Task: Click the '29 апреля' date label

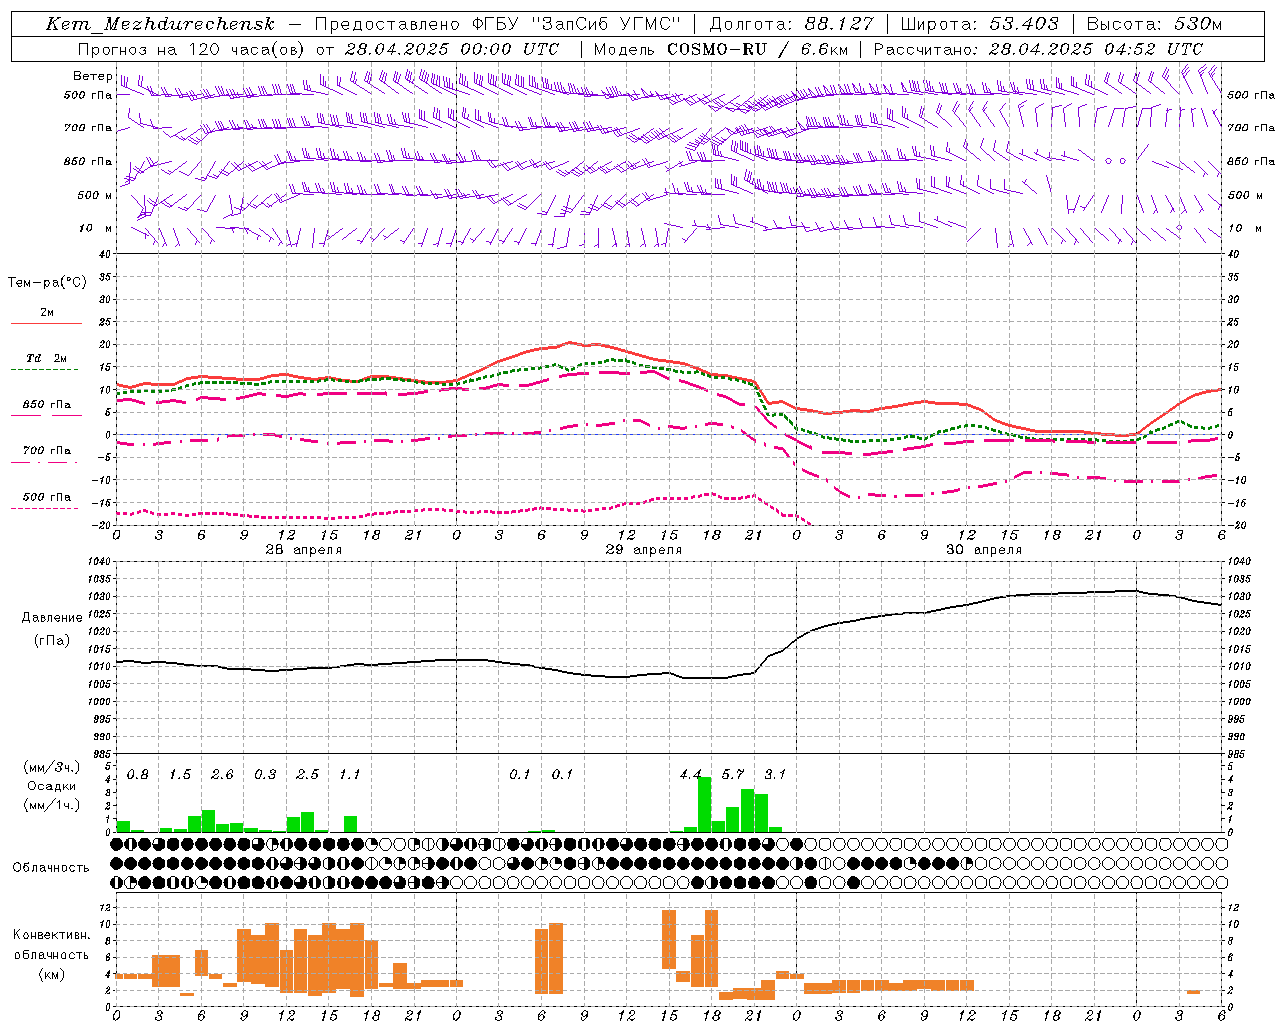Action: (644, 550)
